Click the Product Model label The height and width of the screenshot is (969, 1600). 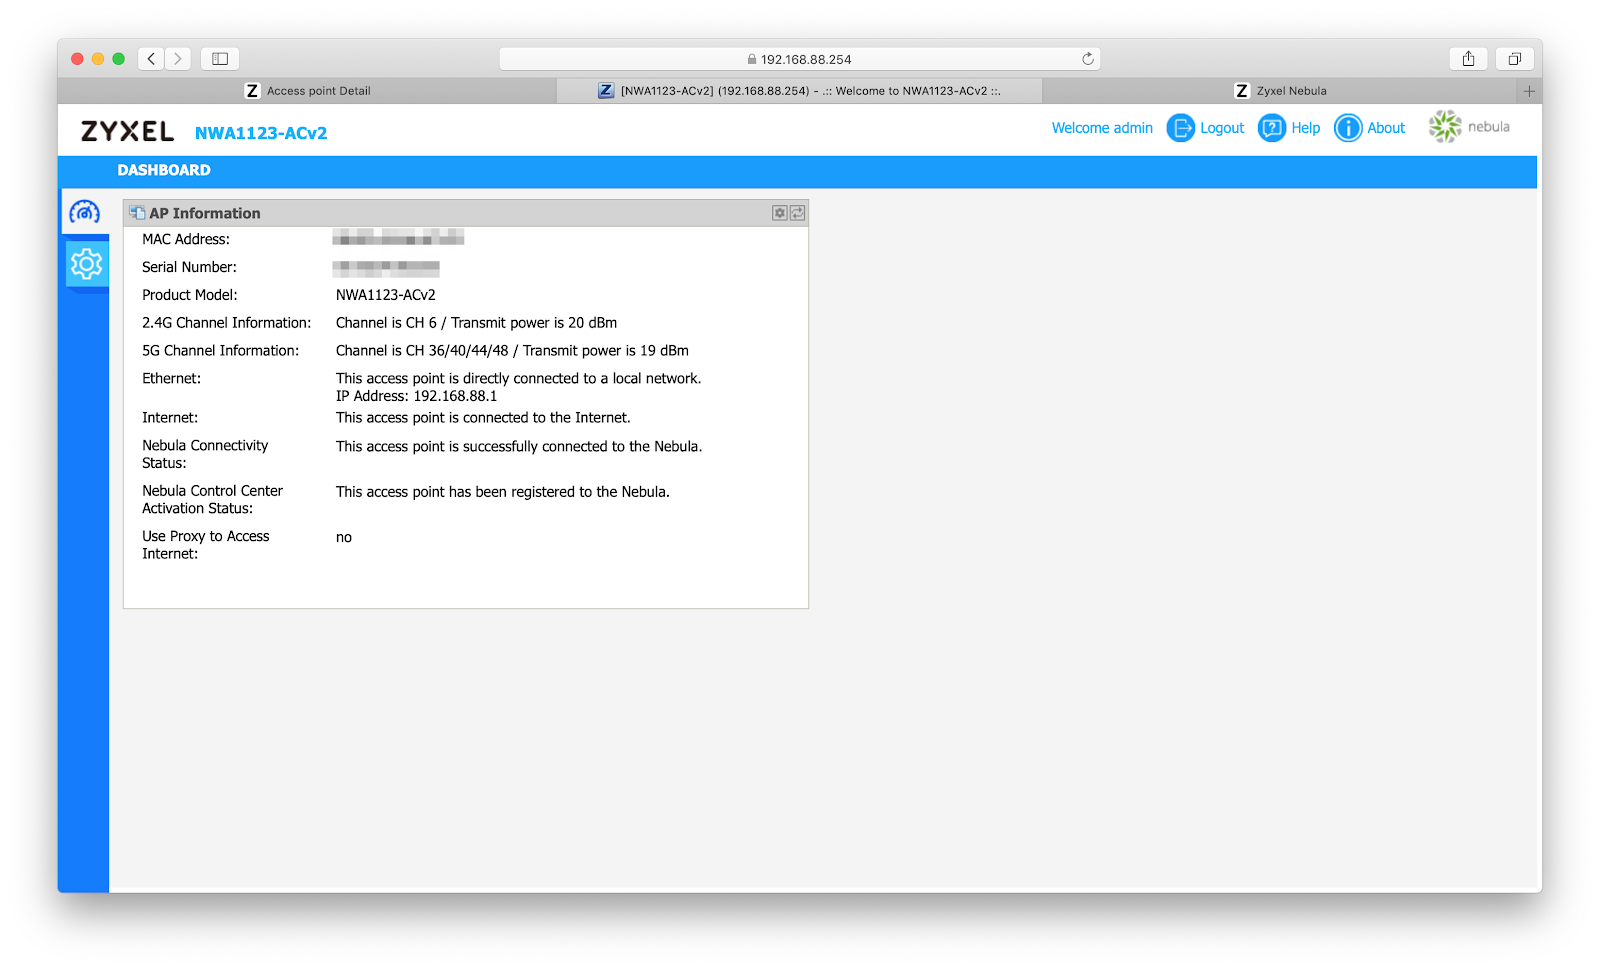coord(190,295)
